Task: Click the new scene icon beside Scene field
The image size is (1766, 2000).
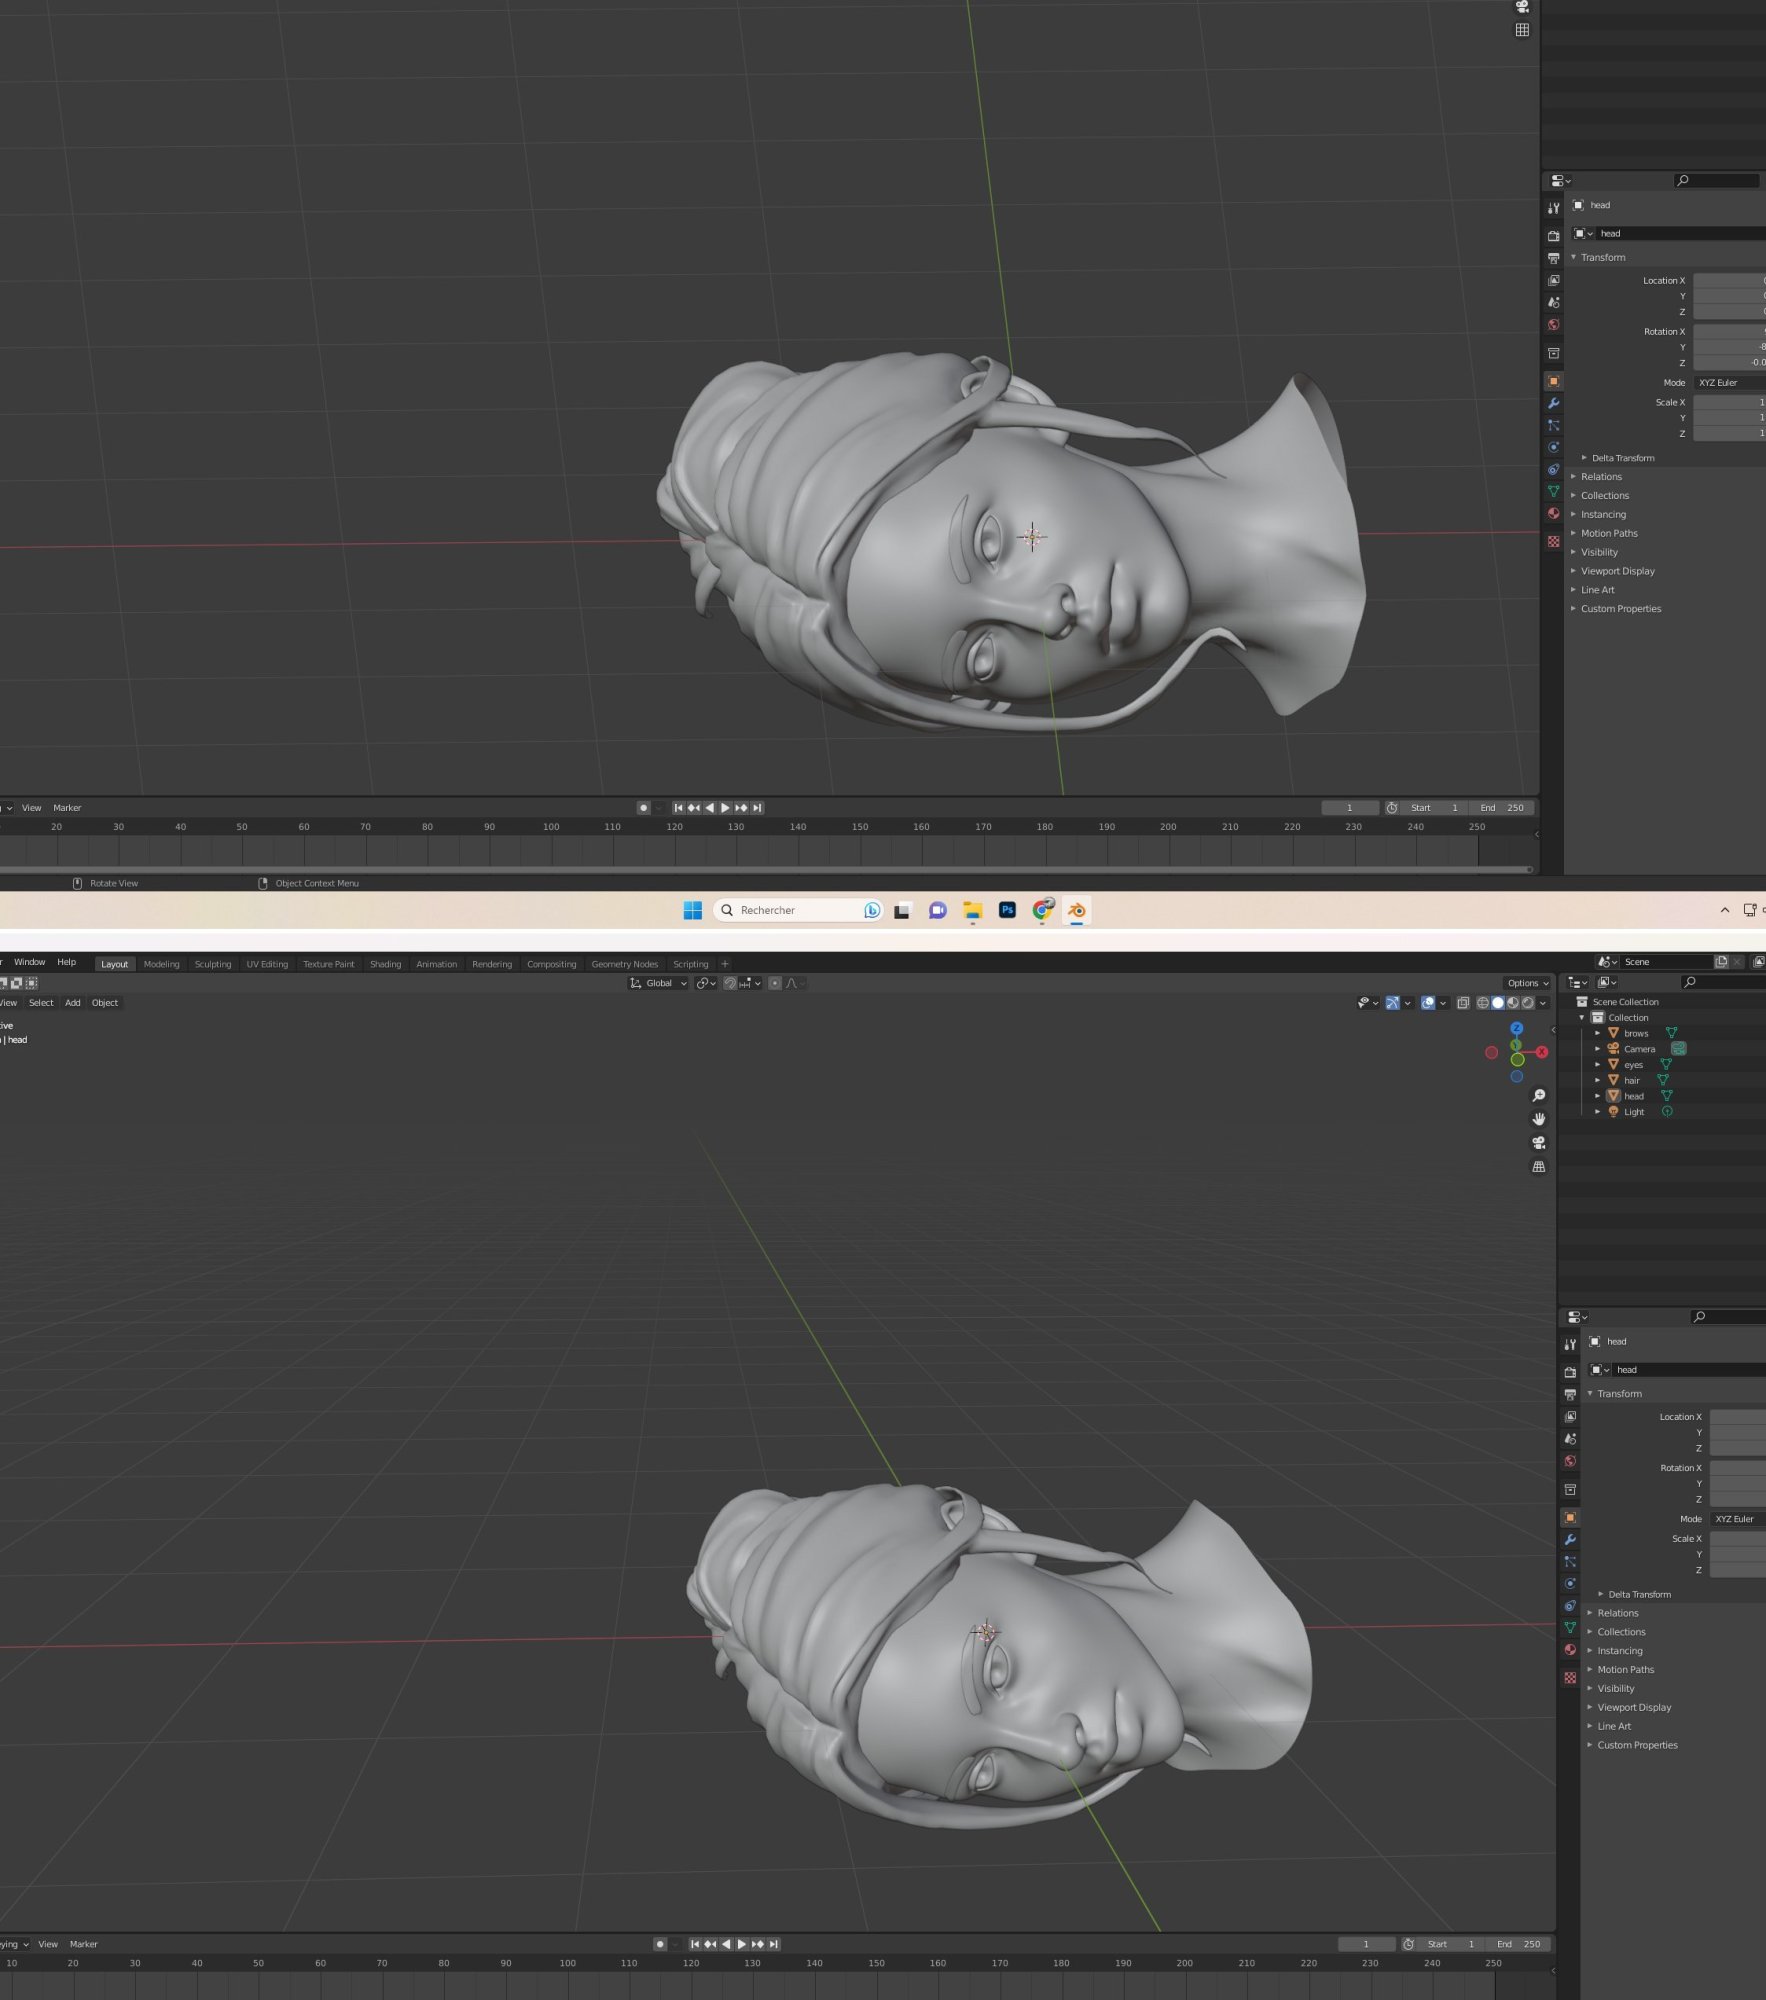Action: pyautogui.click(x=1722, y=962)
